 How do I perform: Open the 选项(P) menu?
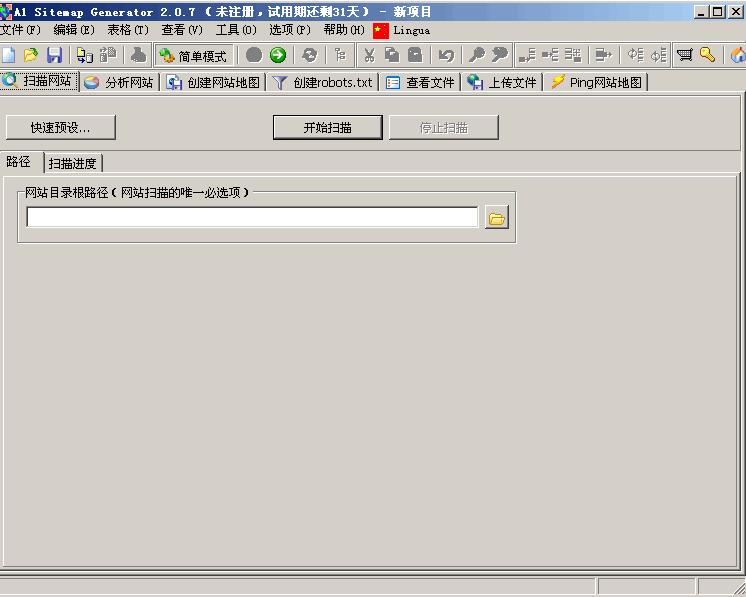(290, 30)
